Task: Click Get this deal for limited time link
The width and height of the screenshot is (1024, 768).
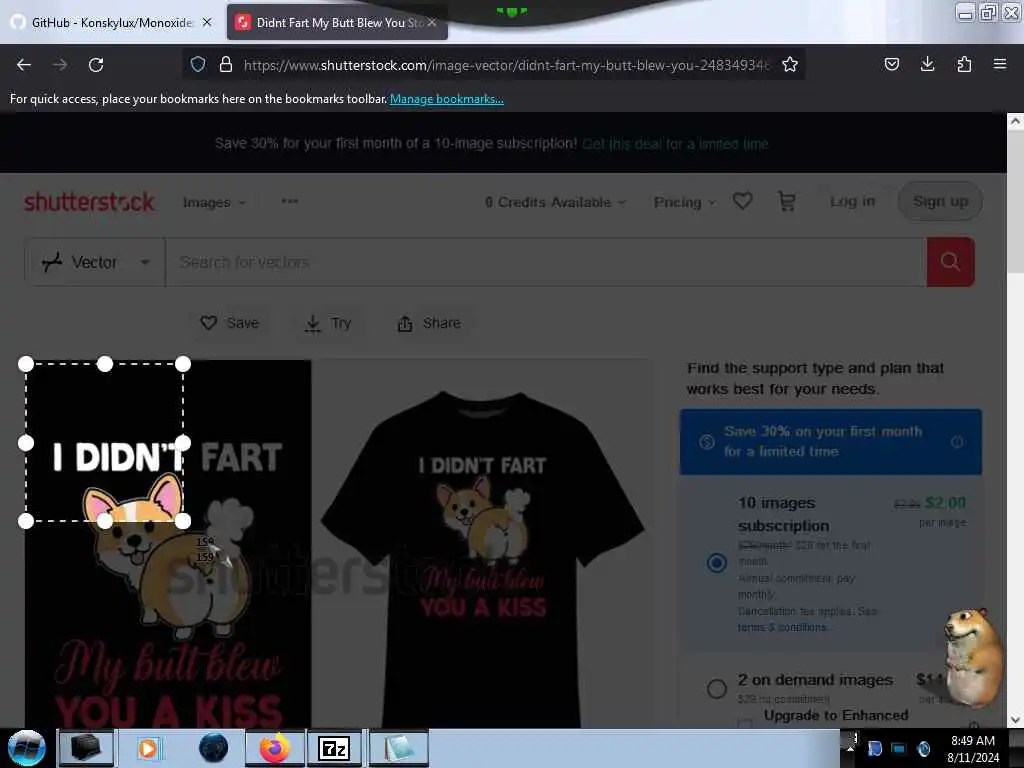Action: point(675,144)
